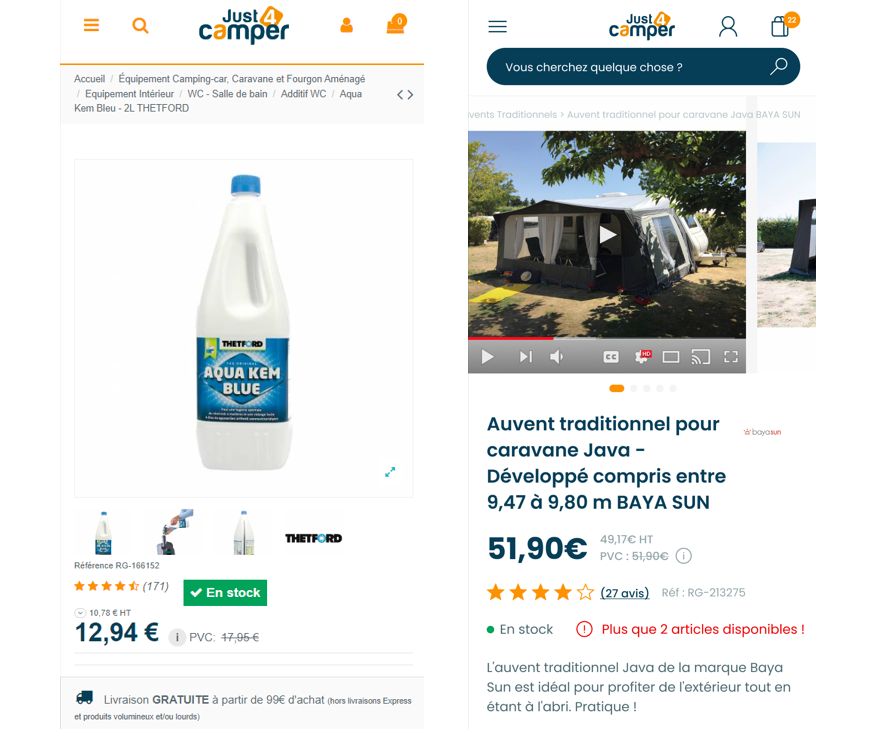Screen dimensions: 869x729
Task: Toggle closed captions on the video
Action: coord(611,357)
